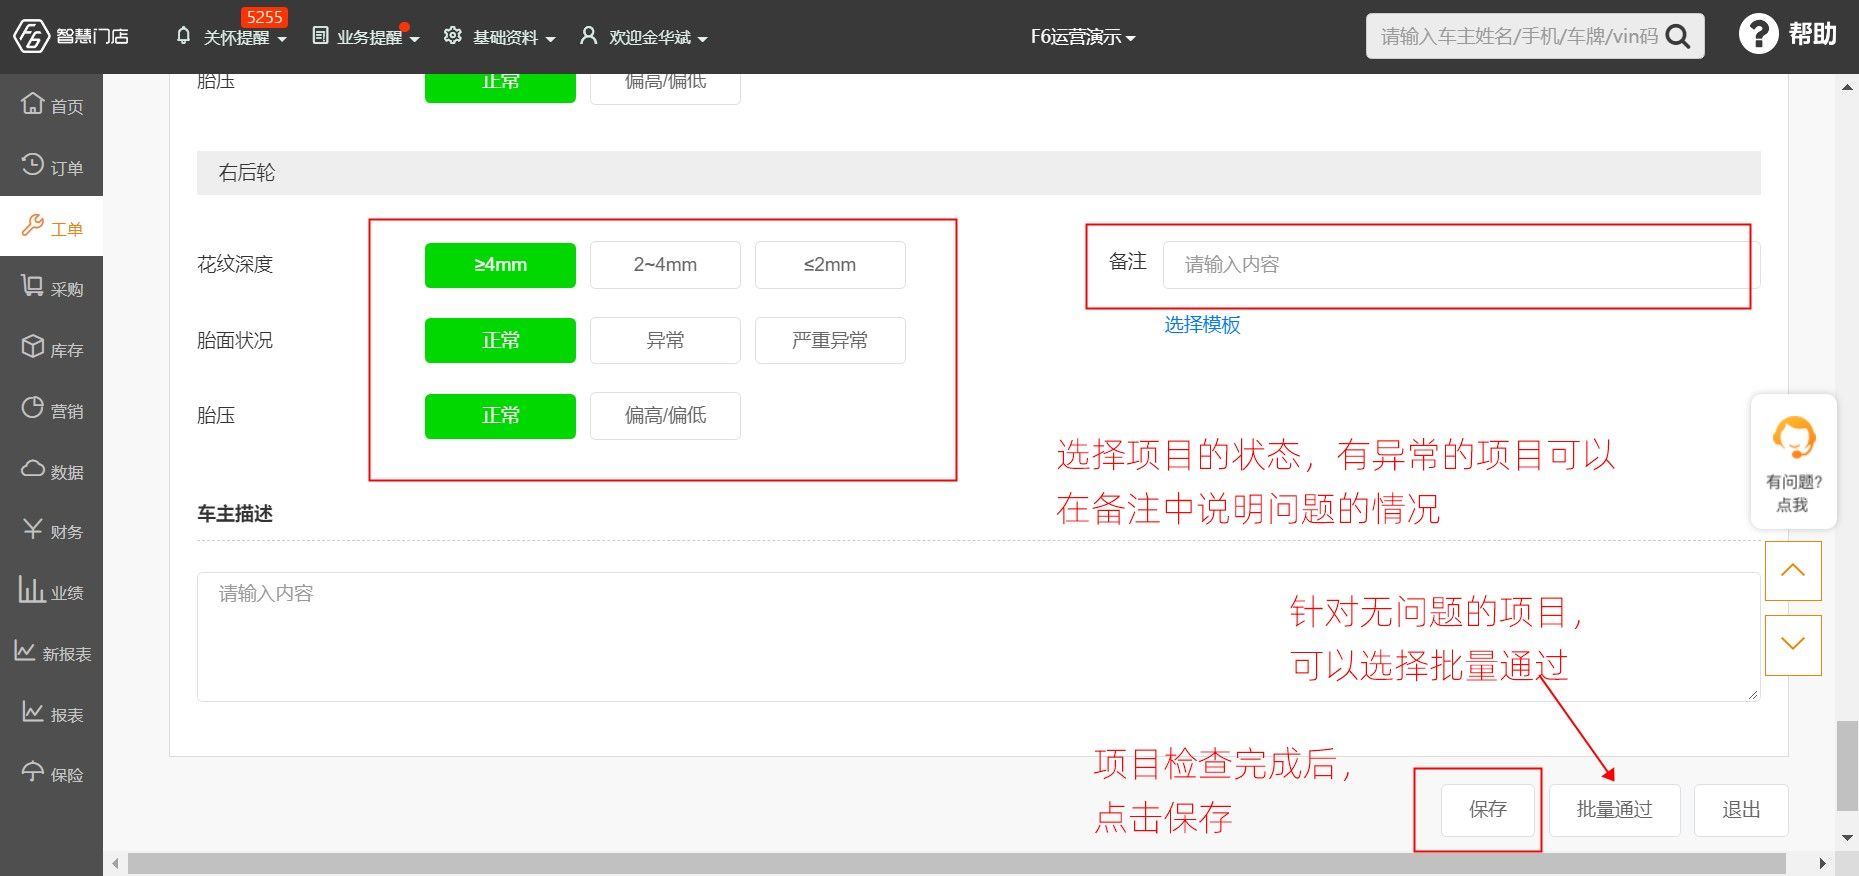Click the horizontal scrollbar right arrow

1822,863
